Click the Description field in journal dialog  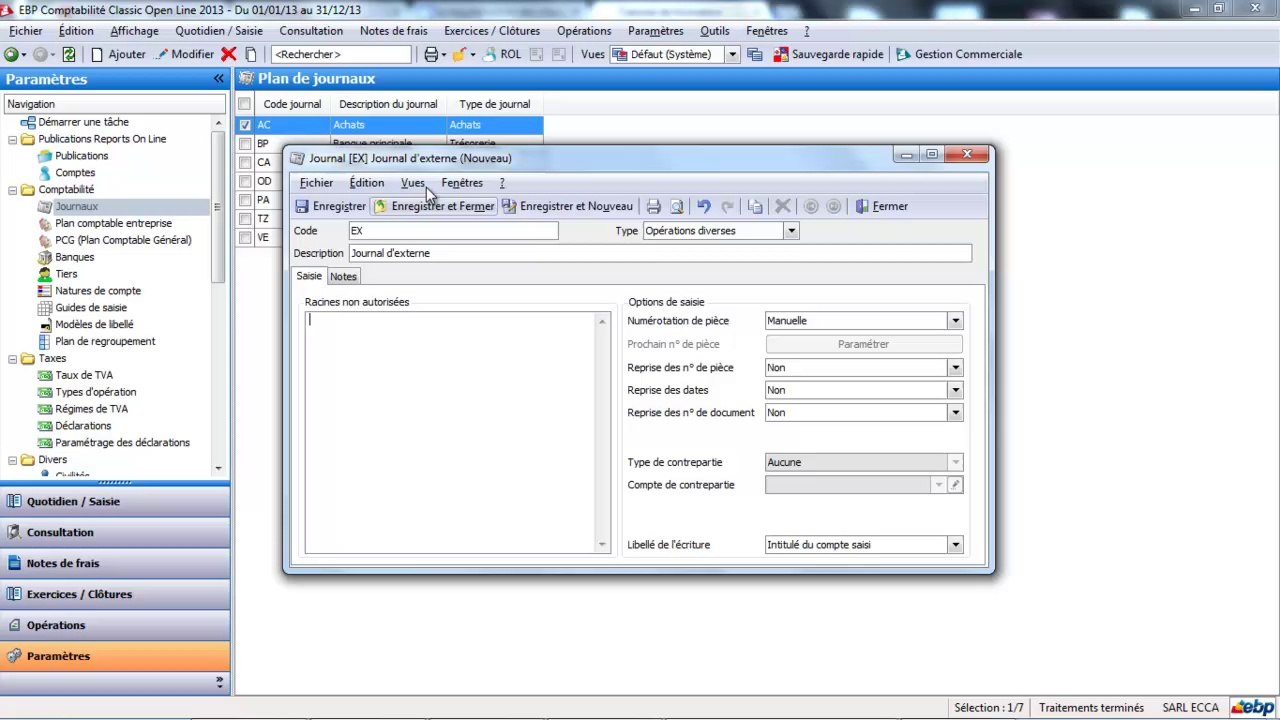[660, 254]
